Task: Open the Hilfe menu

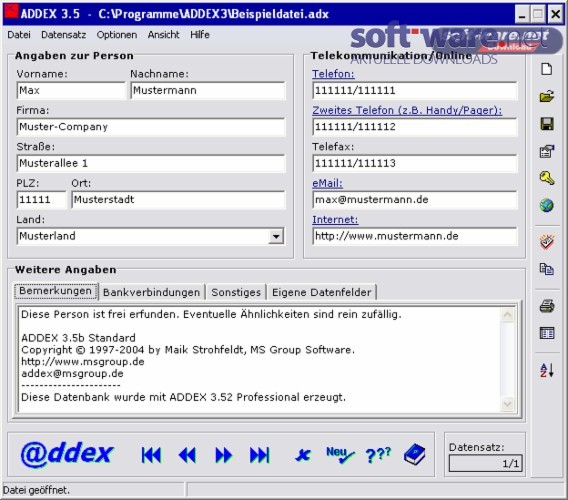Action: (x=200, y=35)
